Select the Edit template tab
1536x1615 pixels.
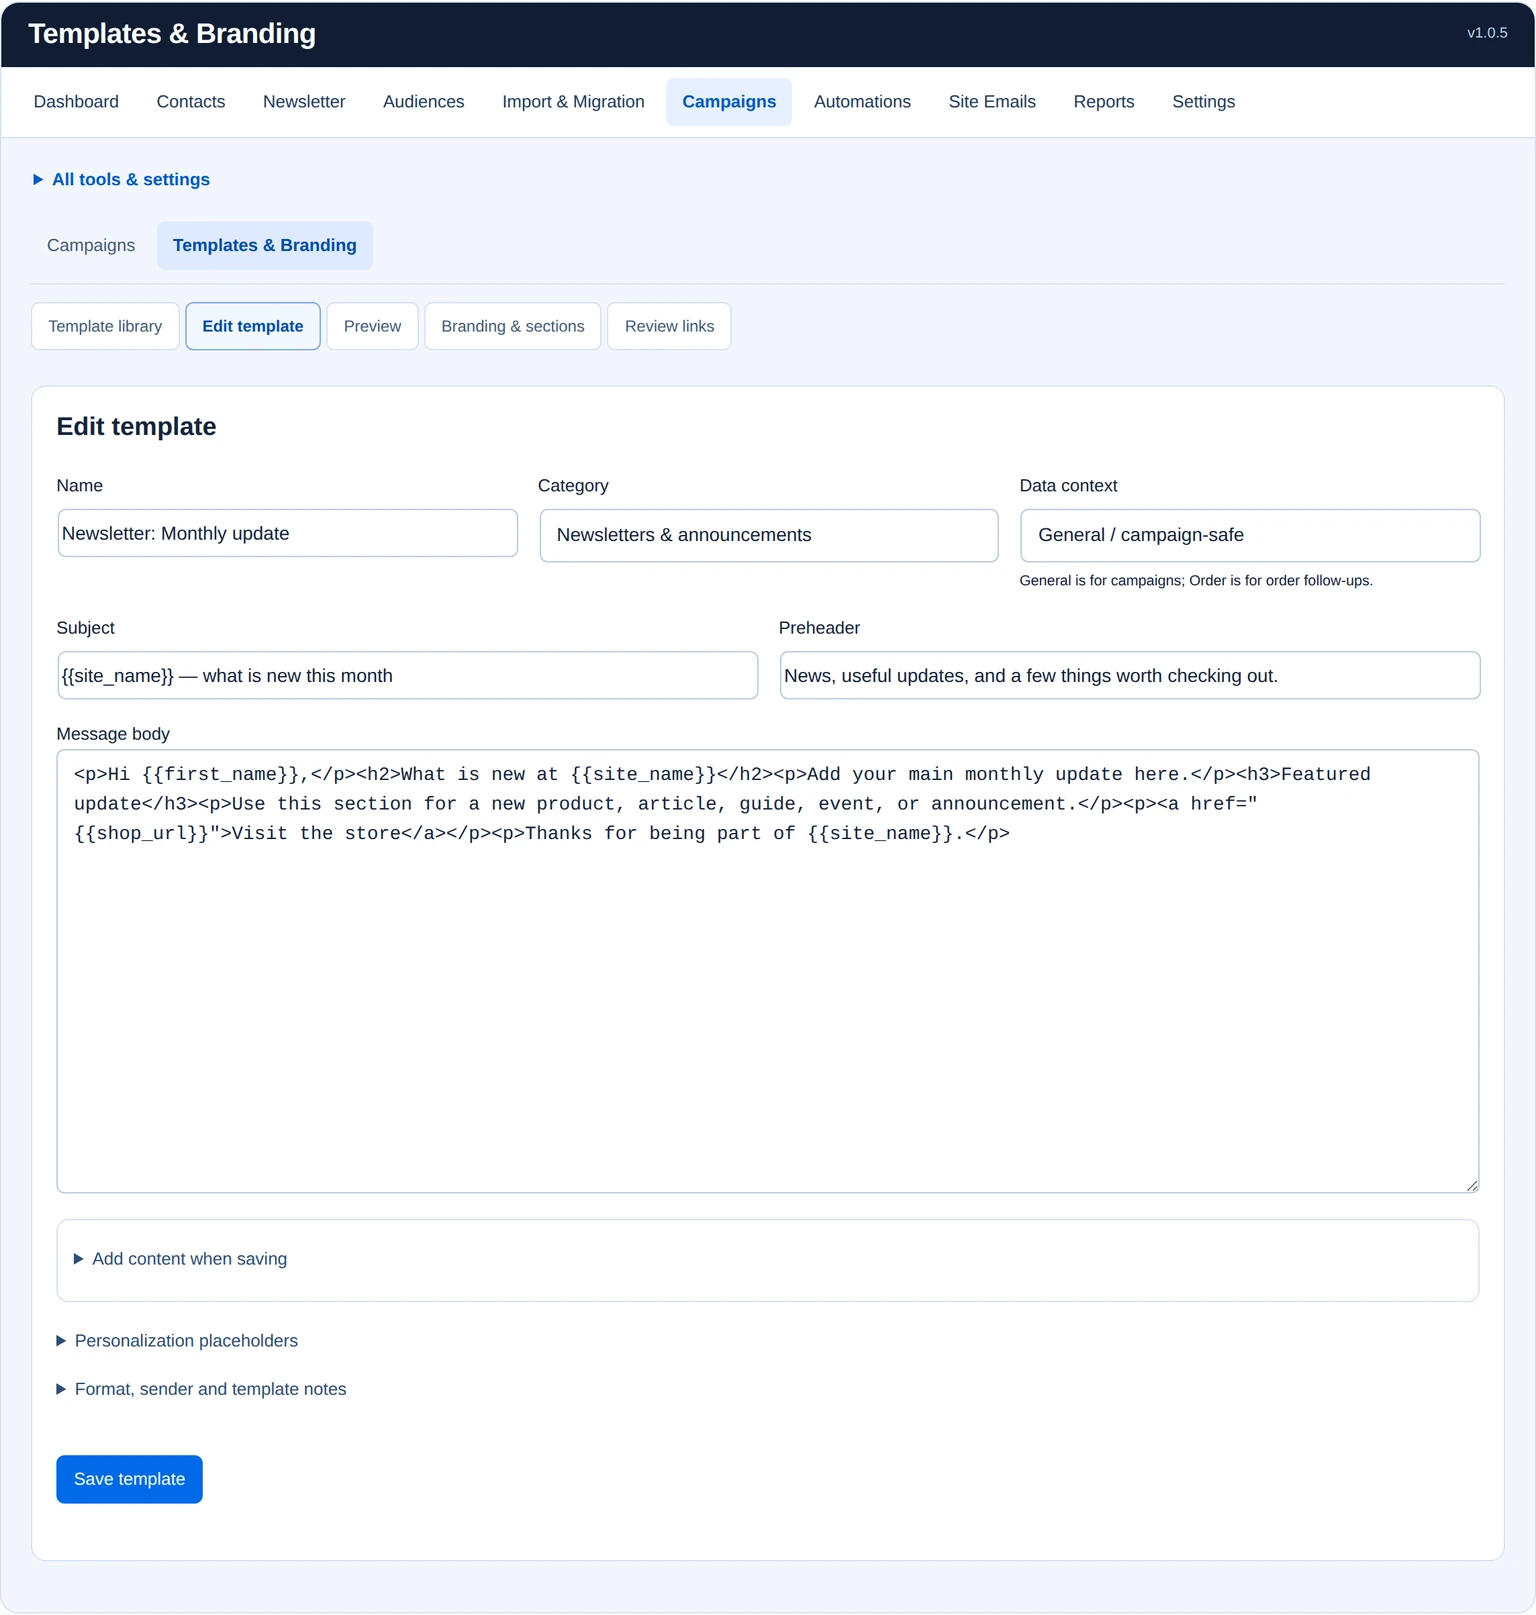point(253,326)
